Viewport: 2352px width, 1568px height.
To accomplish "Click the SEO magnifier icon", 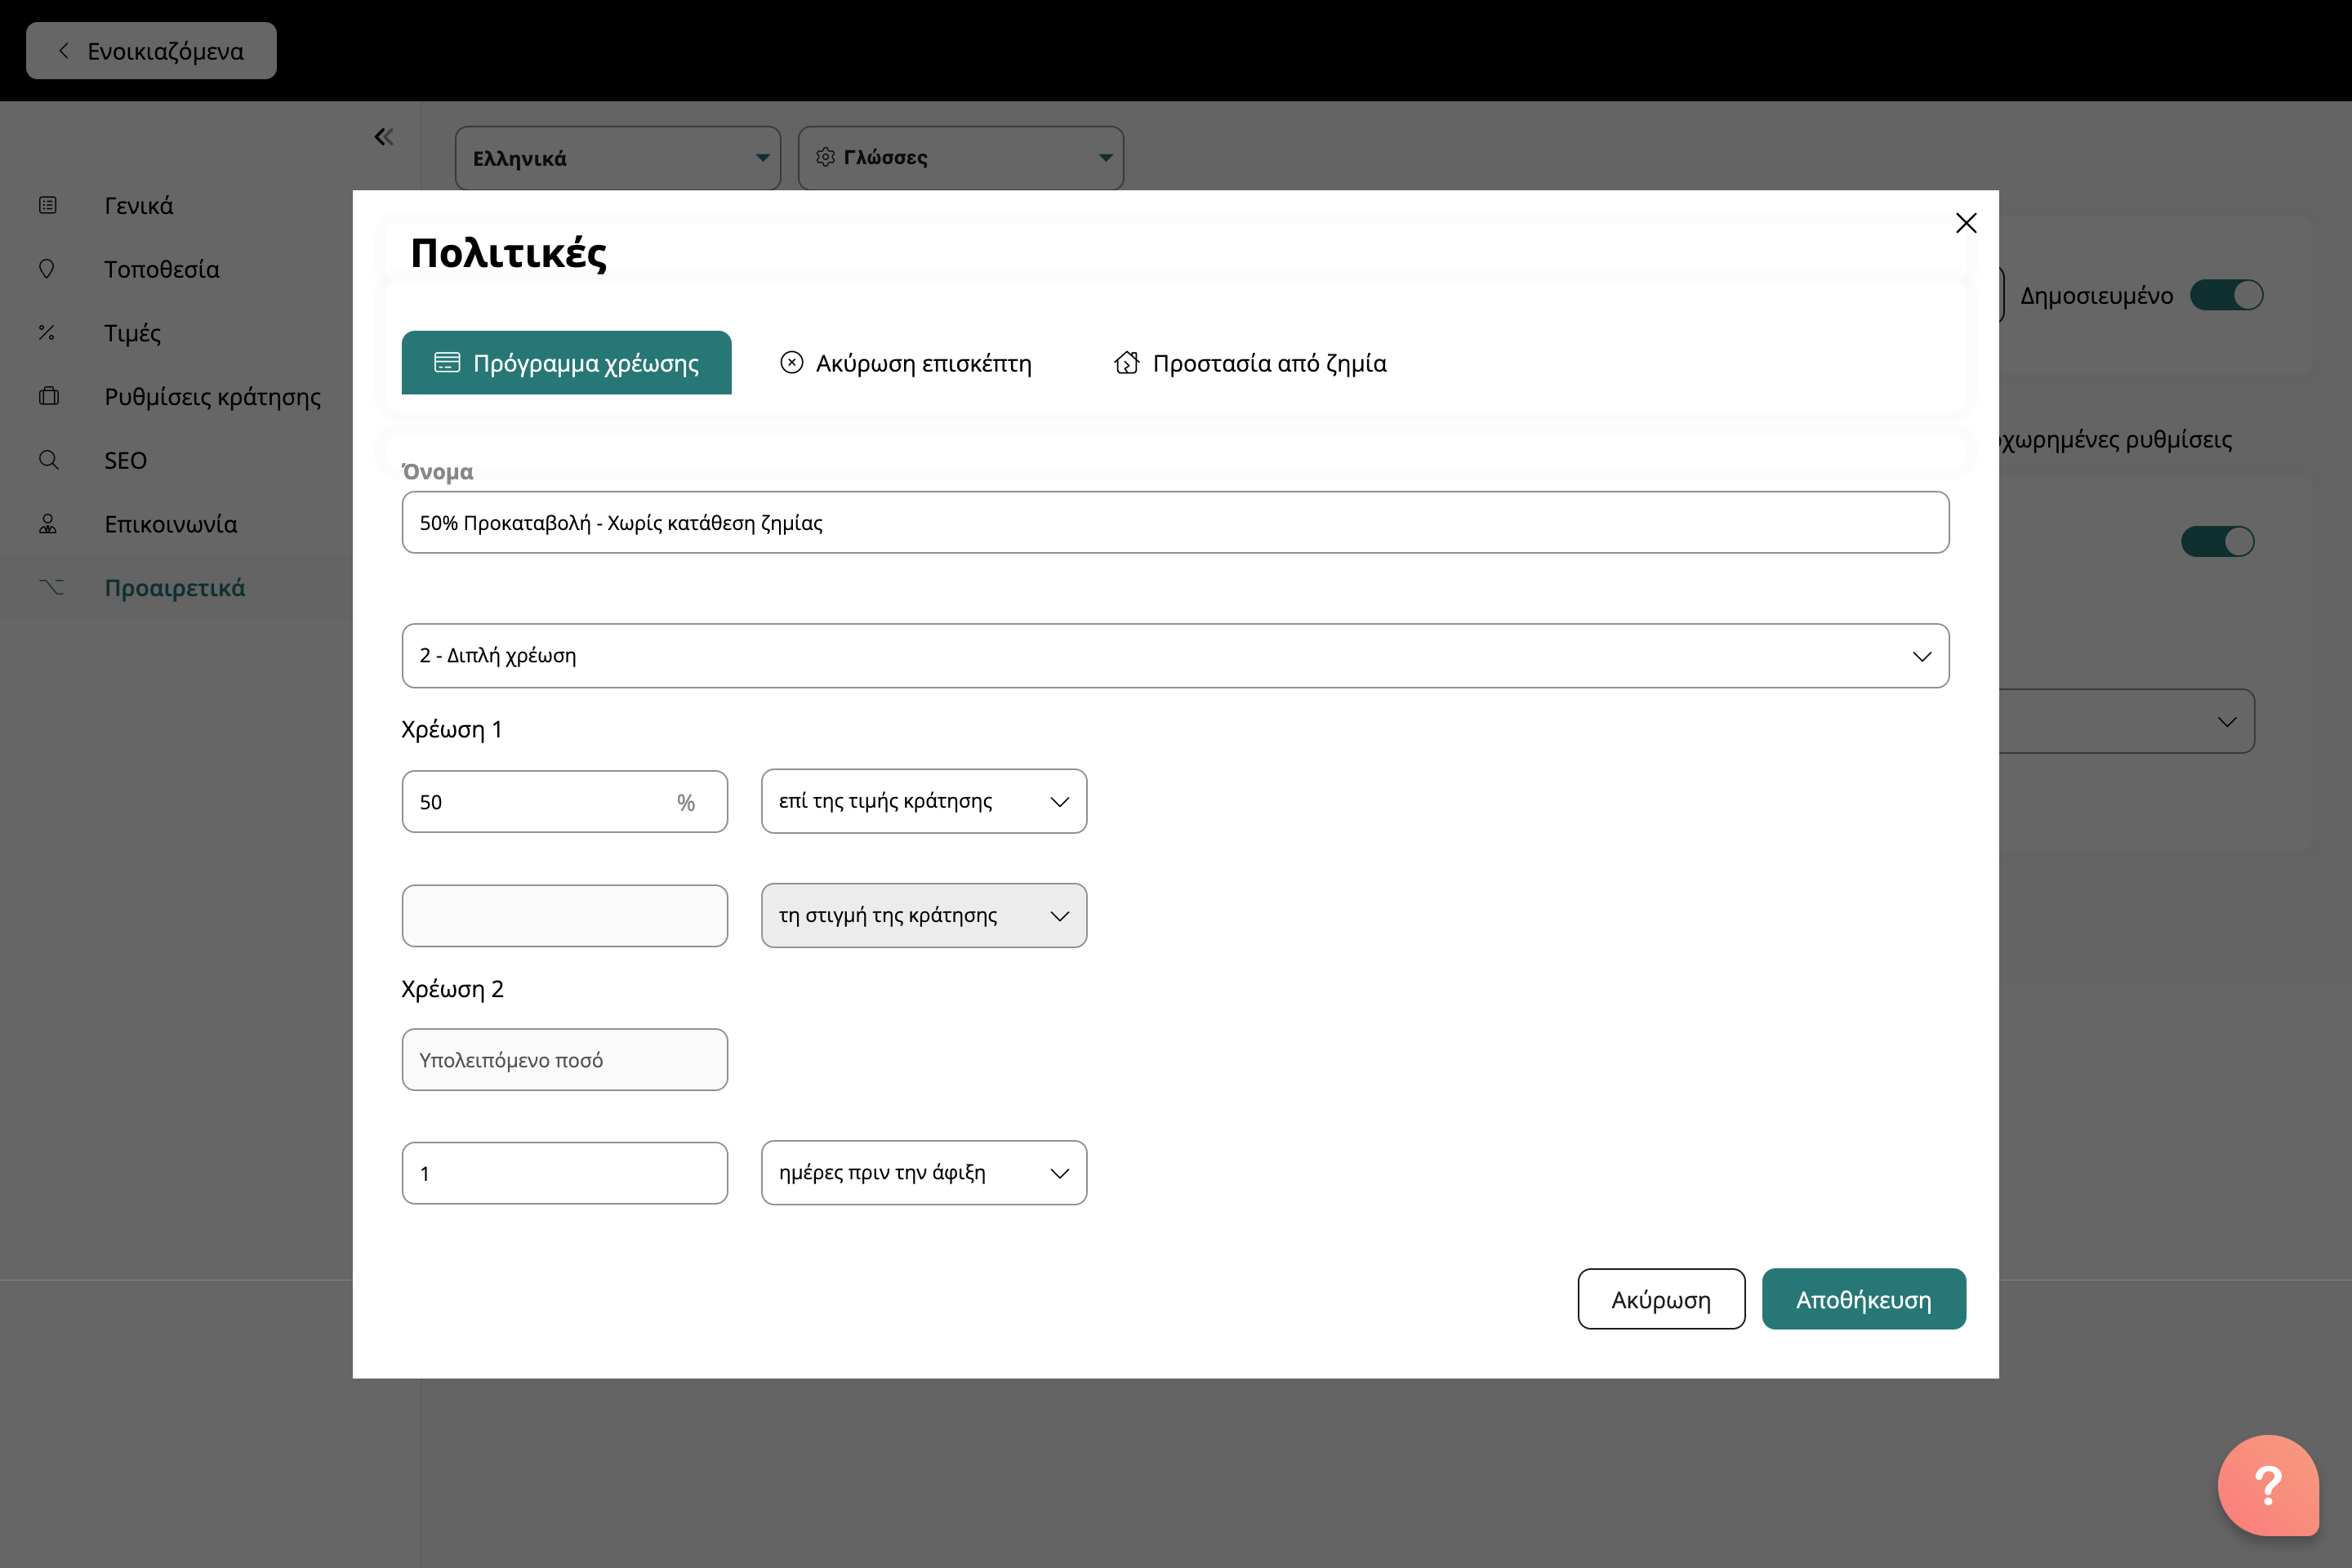I will 48,460.
